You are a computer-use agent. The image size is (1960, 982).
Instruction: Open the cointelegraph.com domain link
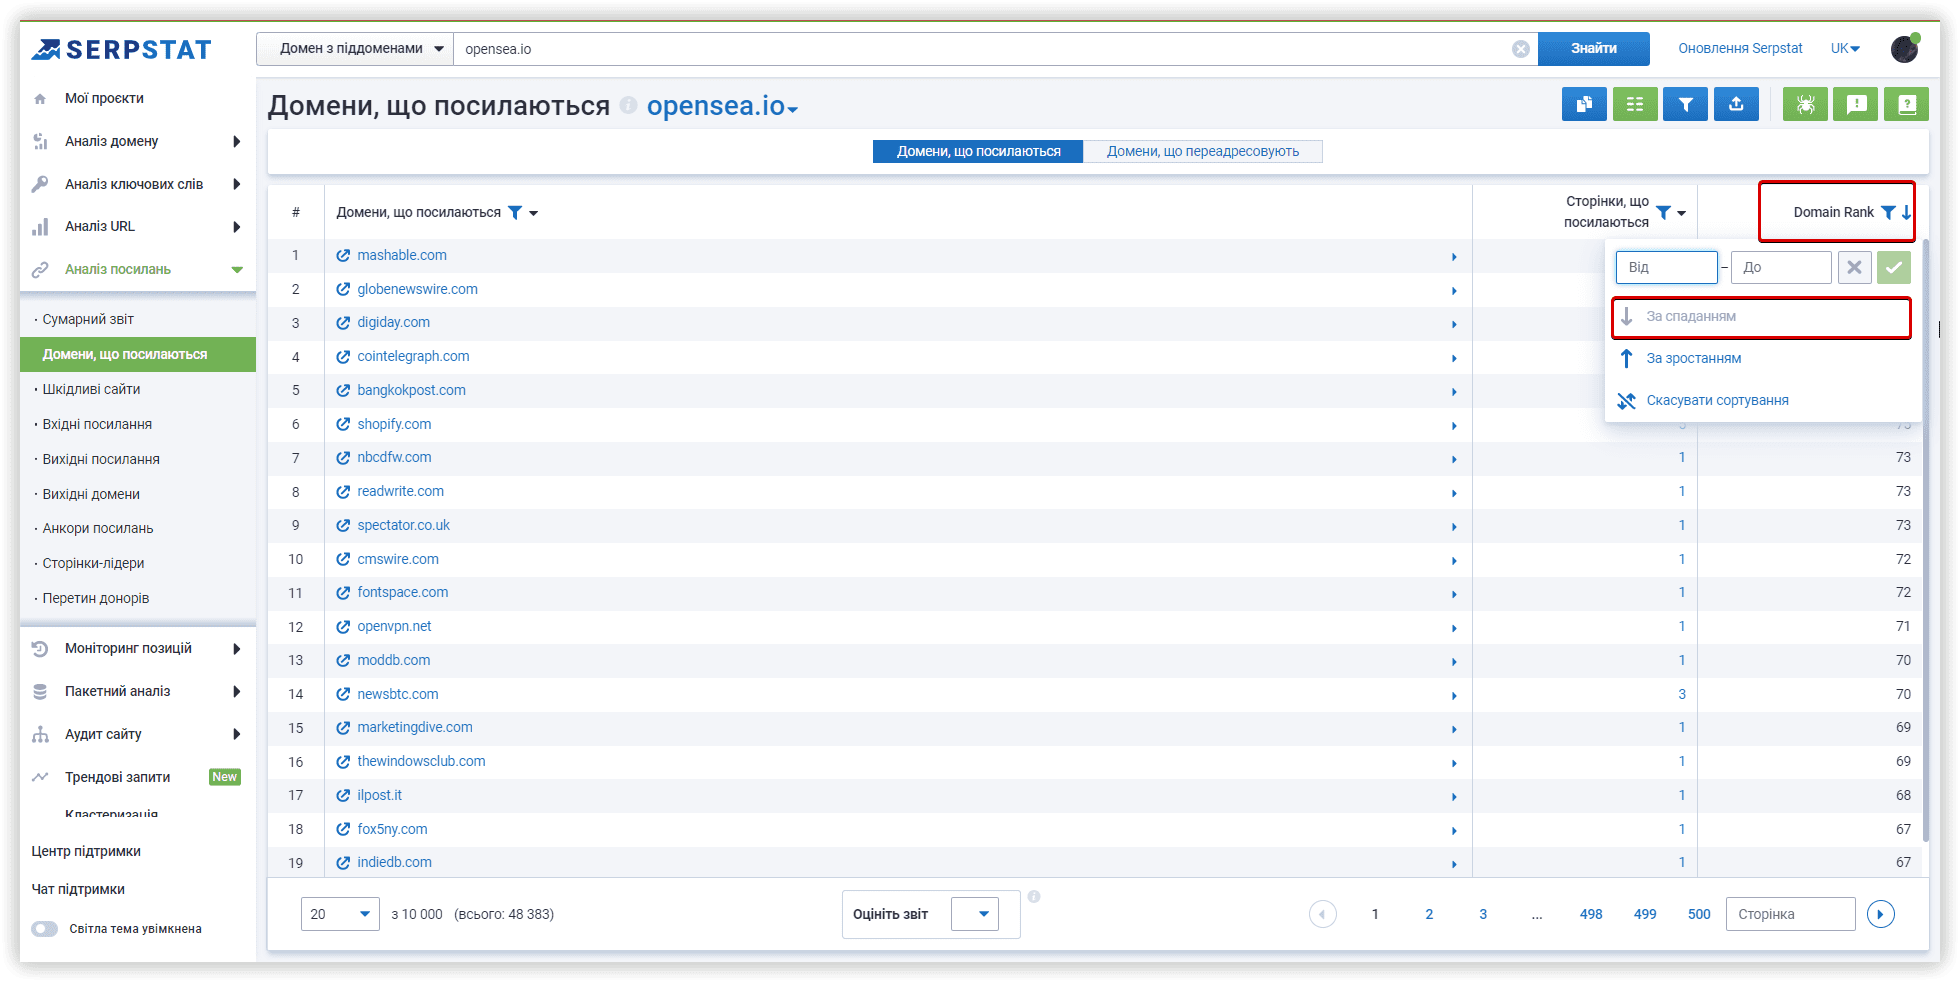[413, 357]
